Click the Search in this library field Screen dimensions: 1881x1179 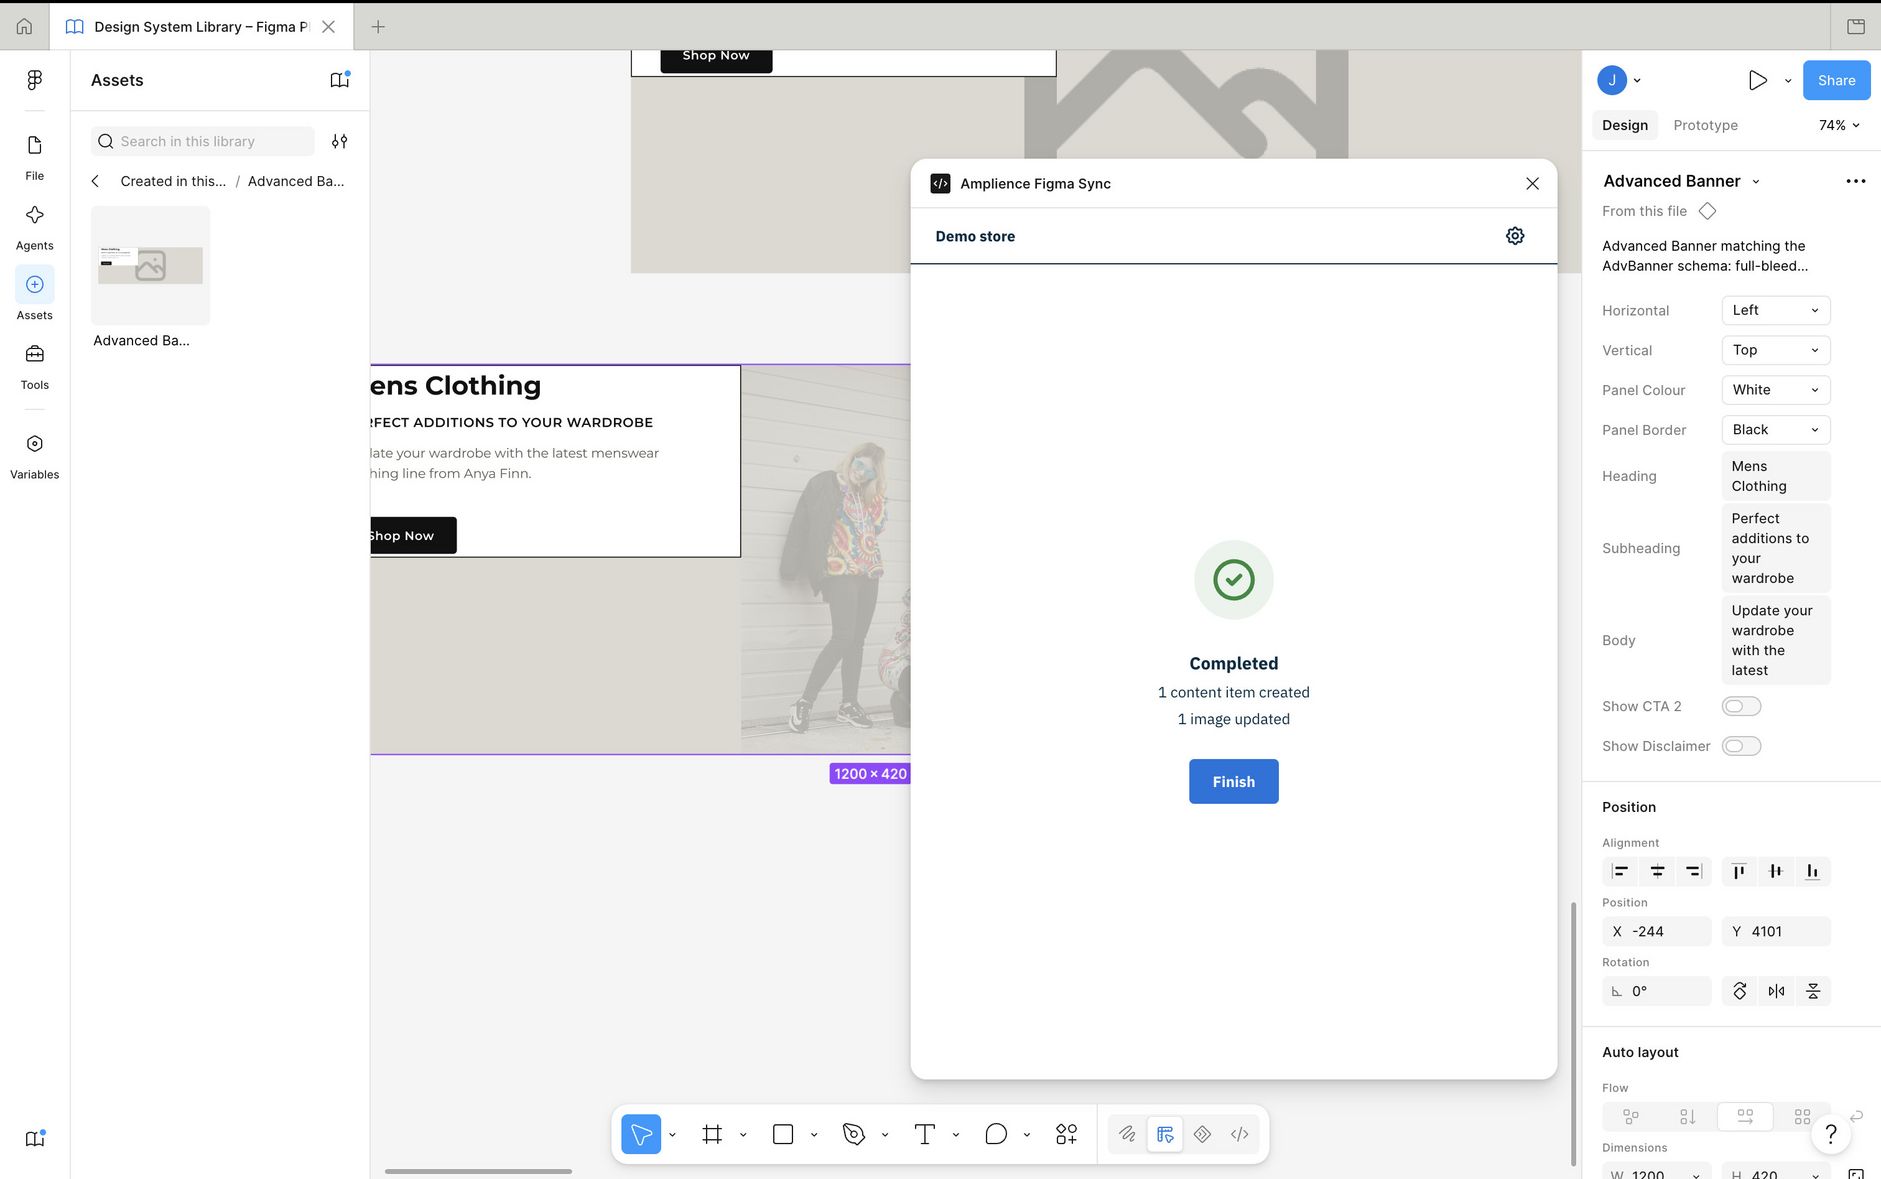point(203,141)
